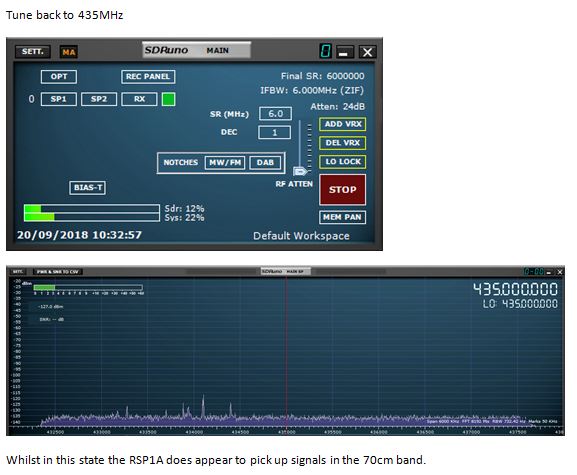Click the green VRX status indicator square
Screen dimensions: 577x475
point(169,99)
